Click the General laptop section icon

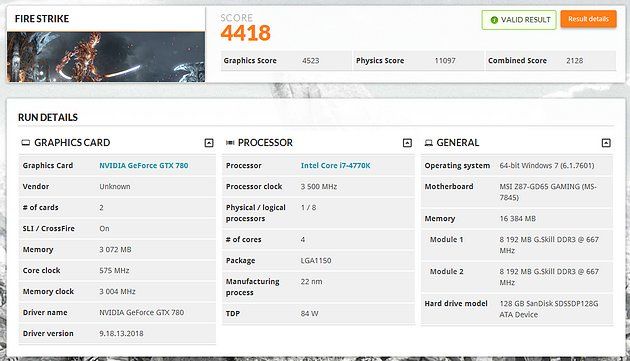point(428,143)
